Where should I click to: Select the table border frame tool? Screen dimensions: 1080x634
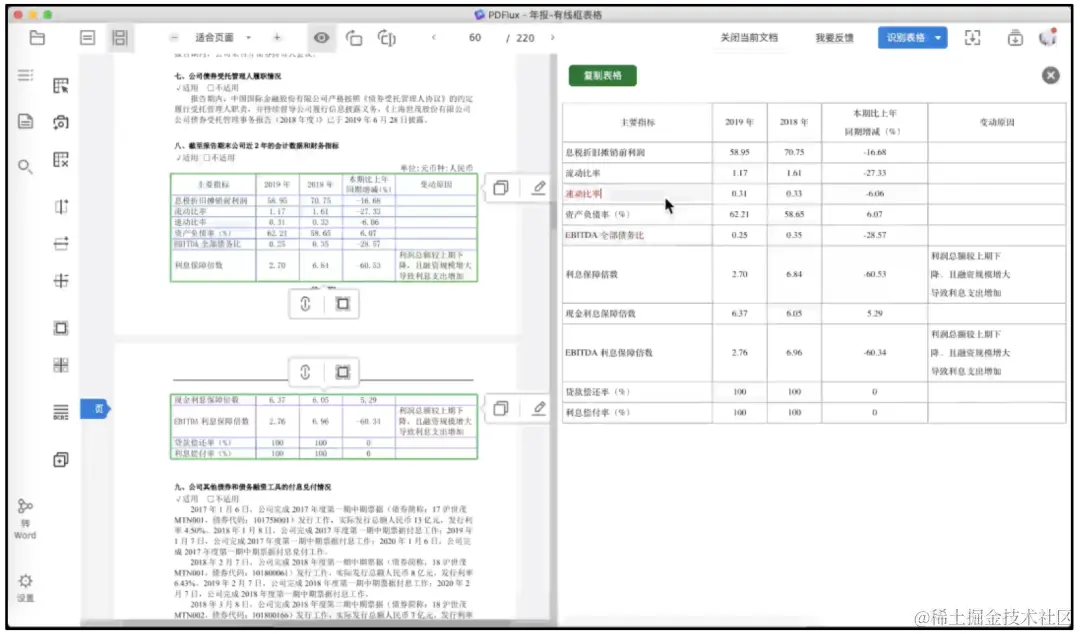point(61,328)
